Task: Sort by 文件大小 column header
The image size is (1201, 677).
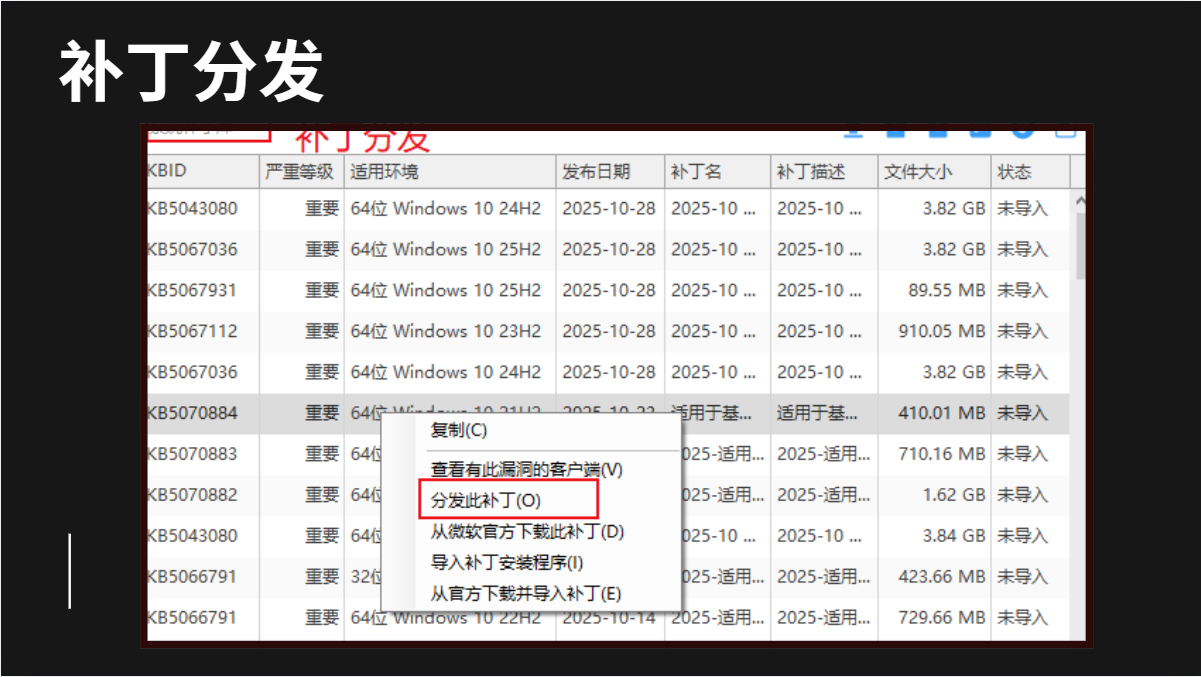Action: [934, 171]
